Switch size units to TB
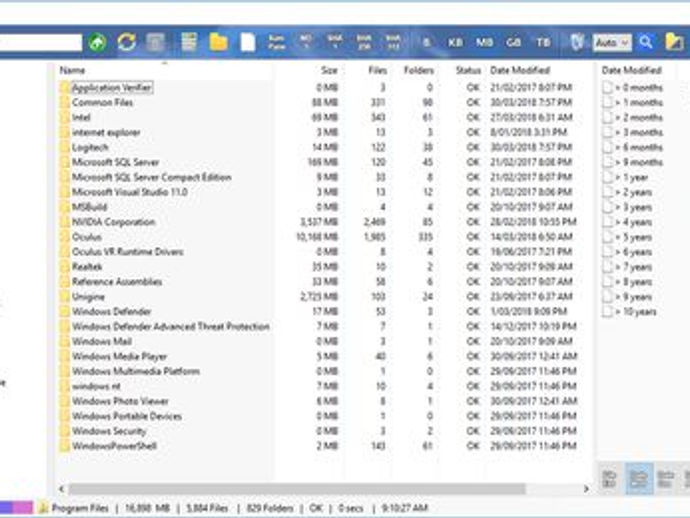690x518 pixels. pyautogui.click(x=543, y=43)
